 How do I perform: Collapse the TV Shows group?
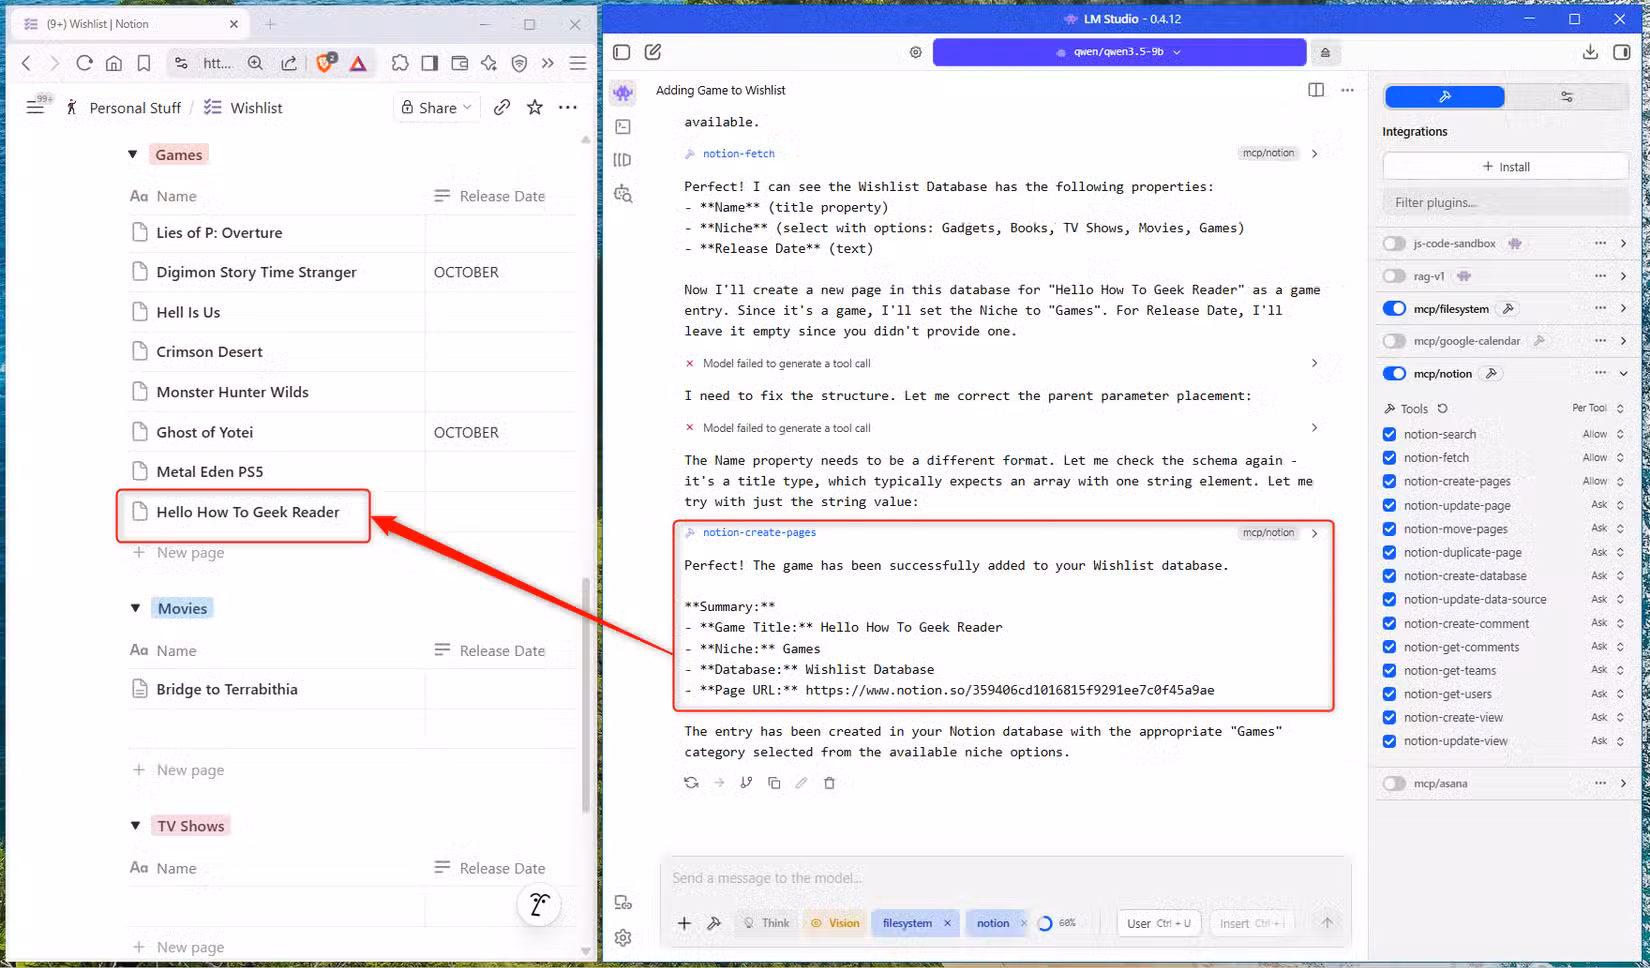(x=135, y=826)
